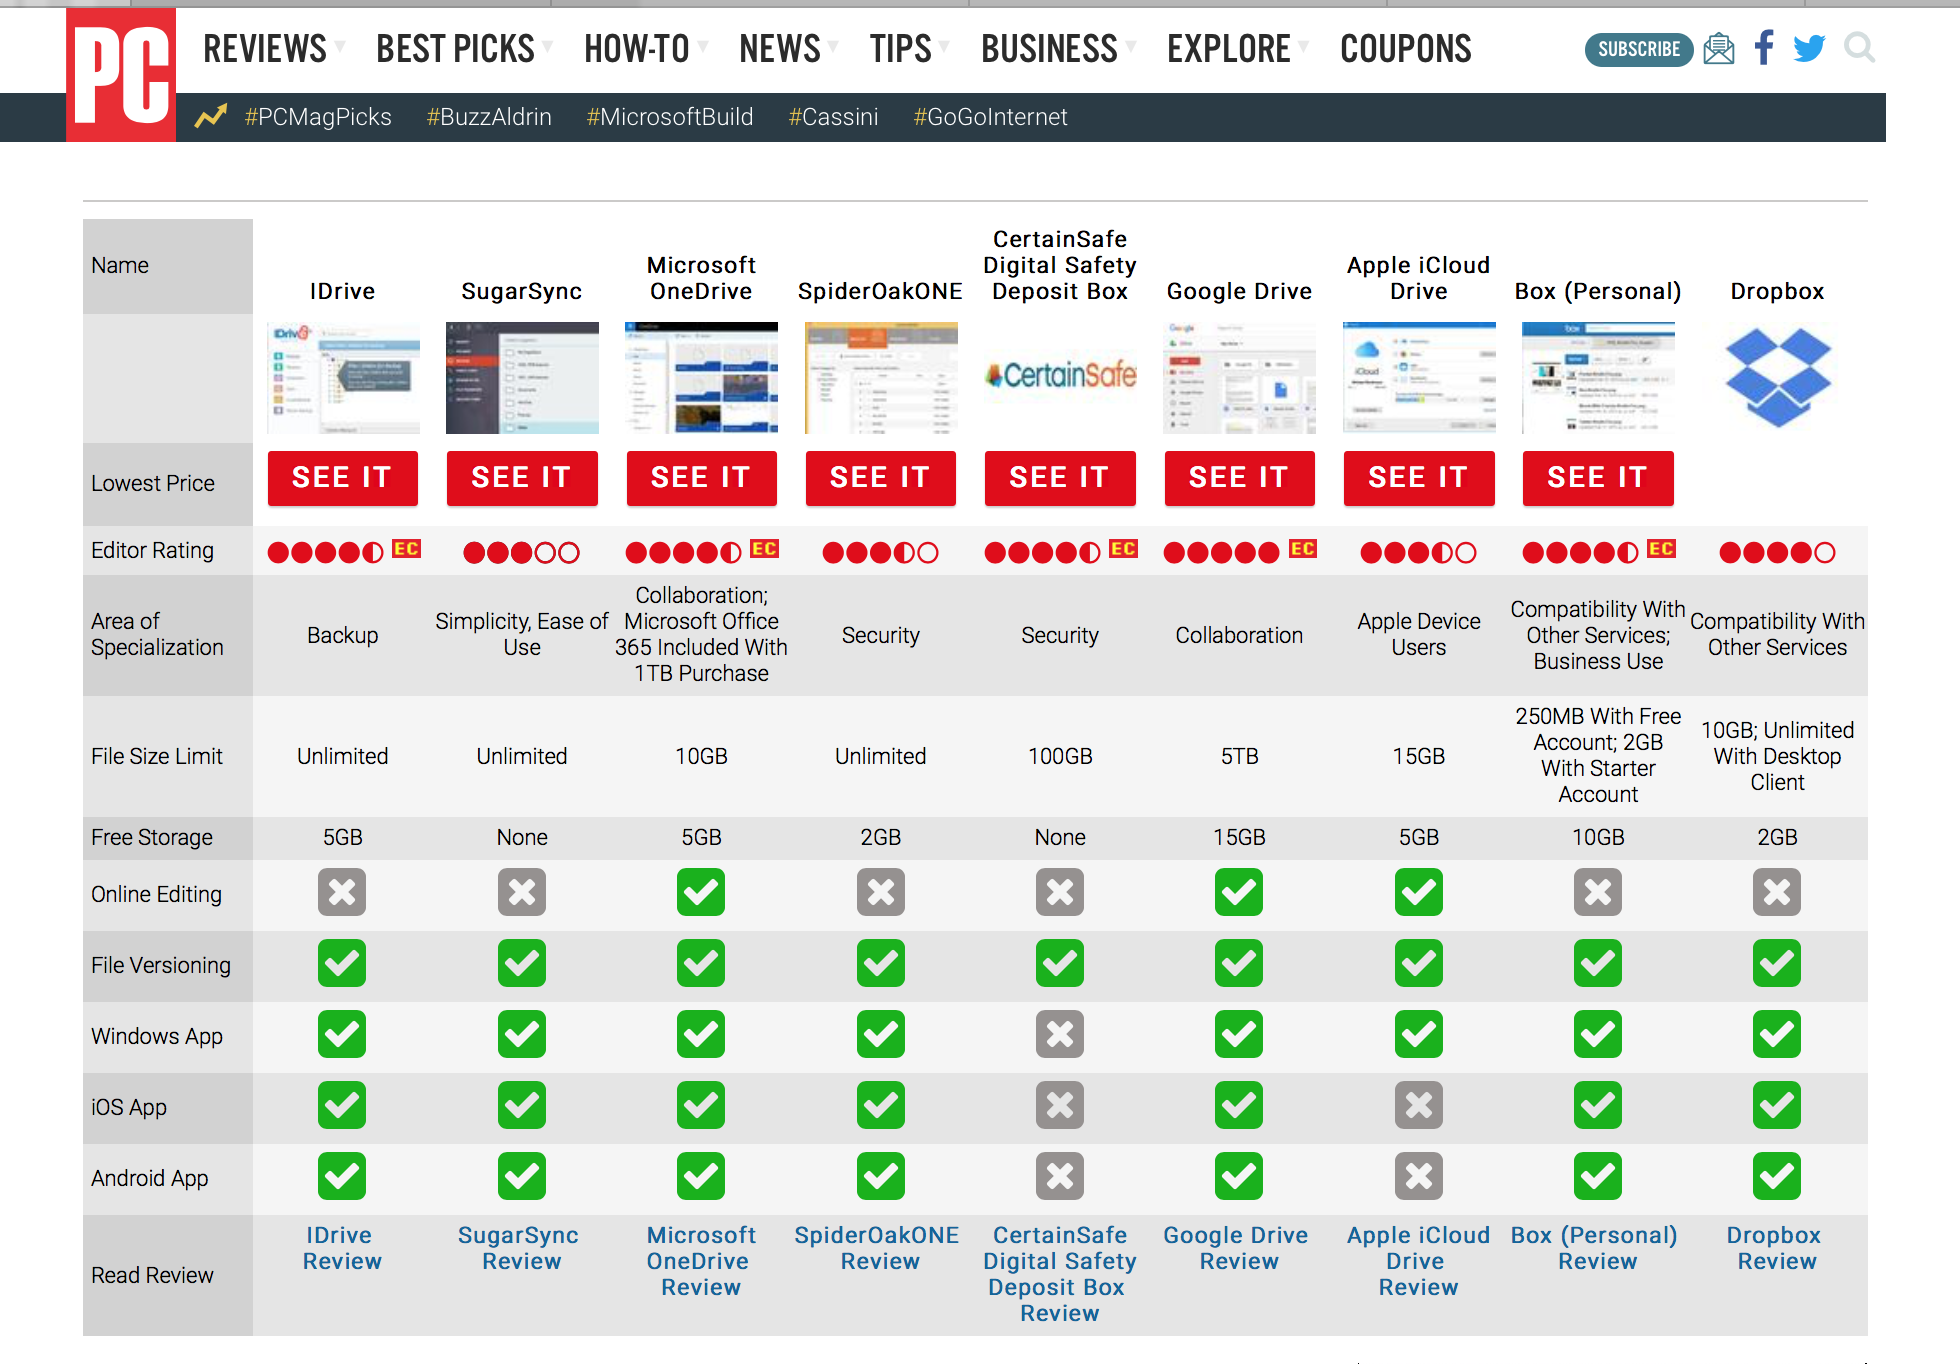Open the SugarSync Review link
The image size is (1960, 1364).
click(x=520, y=1248)
